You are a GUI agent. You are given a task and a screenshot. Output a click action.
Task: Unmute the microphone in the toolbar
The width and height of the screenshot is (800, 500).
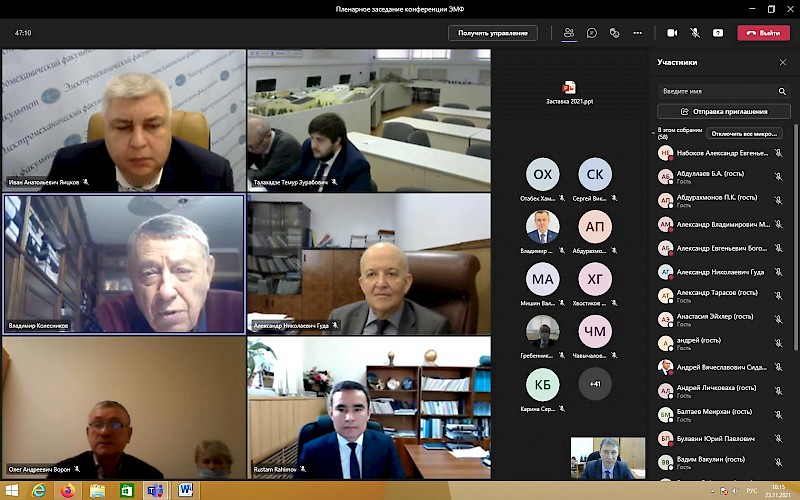(x=695, y=33)
